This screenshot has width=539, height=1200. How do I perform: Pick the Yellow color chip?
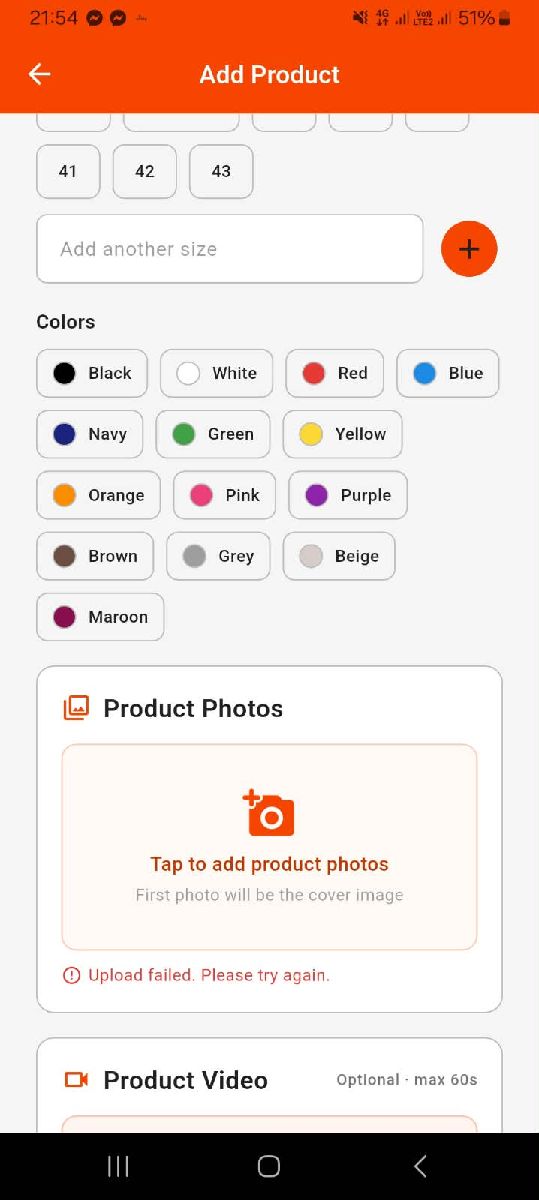click(343, 434)
